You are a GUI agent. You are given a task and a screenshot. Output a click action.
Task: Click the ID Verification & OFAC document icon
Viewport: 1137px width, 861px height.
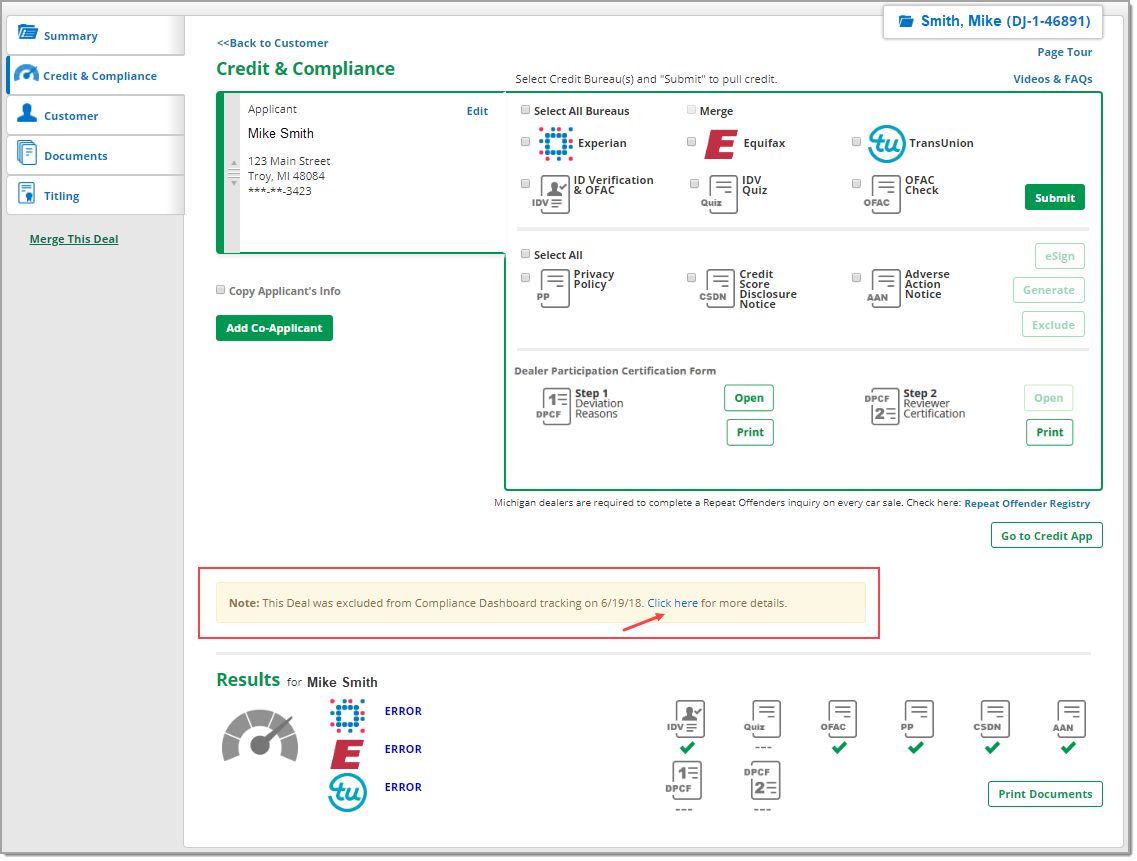[551, 194]
